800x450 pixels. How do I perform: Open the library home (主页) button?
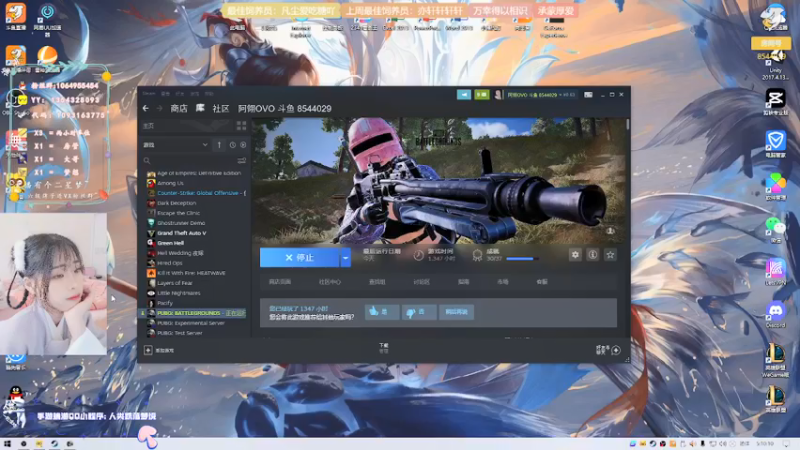(187, 126)
